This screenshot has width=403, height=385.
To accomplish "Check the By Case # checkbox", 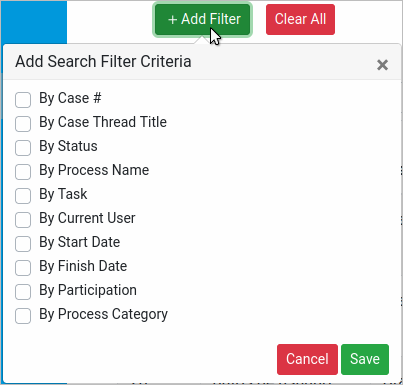I will (23, 100).
